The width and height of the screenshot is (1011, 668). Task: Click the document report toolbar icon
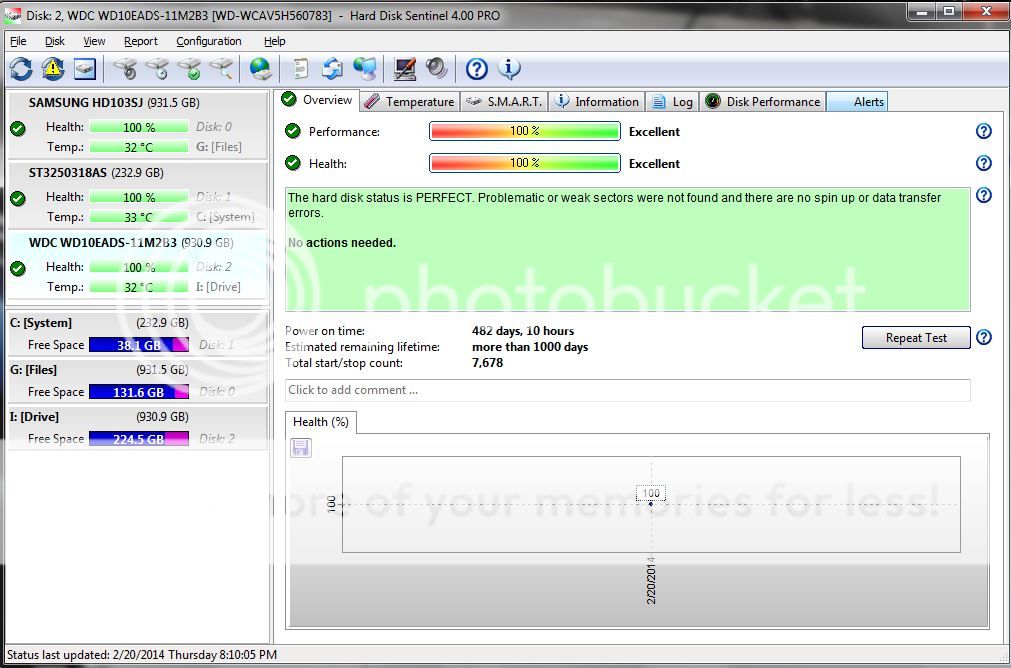[x=299, y=69]
